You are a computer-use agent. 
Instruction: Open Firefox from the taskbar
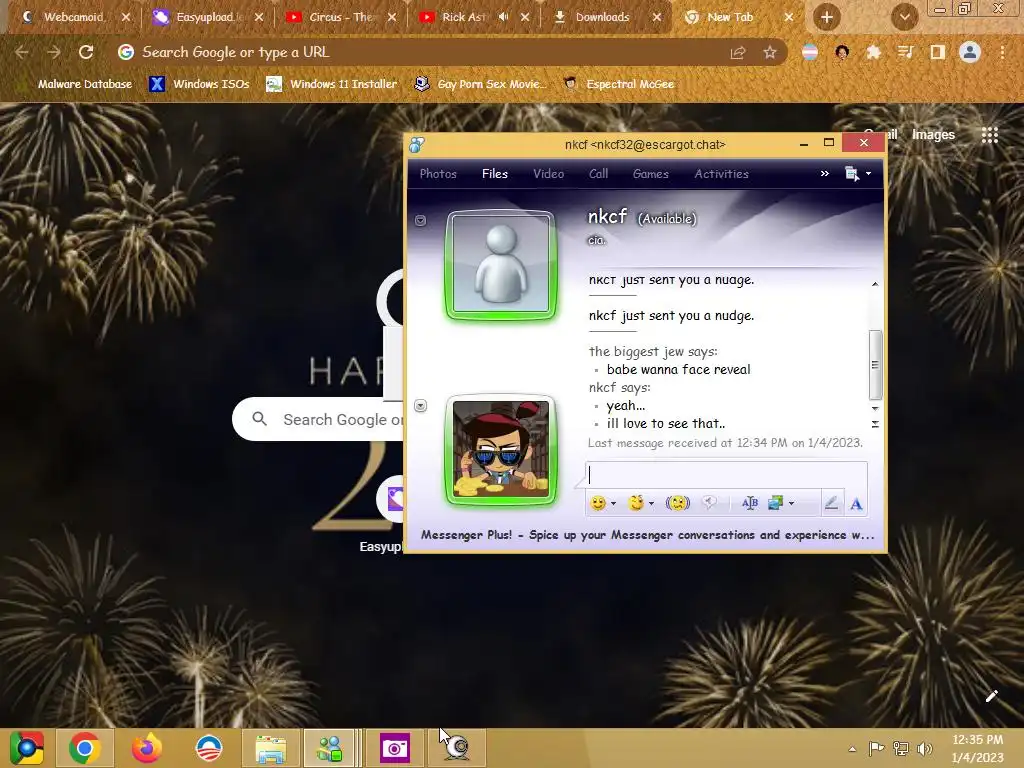click(x=147, y=748)
